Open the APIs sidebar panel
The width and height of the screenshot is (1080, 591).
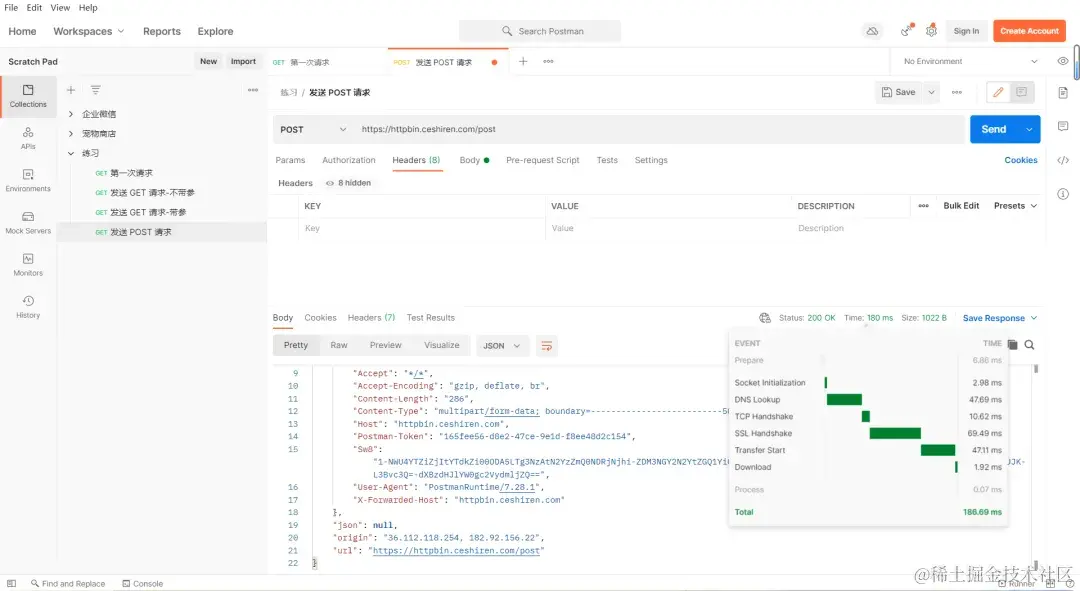[x=28, y=138]
